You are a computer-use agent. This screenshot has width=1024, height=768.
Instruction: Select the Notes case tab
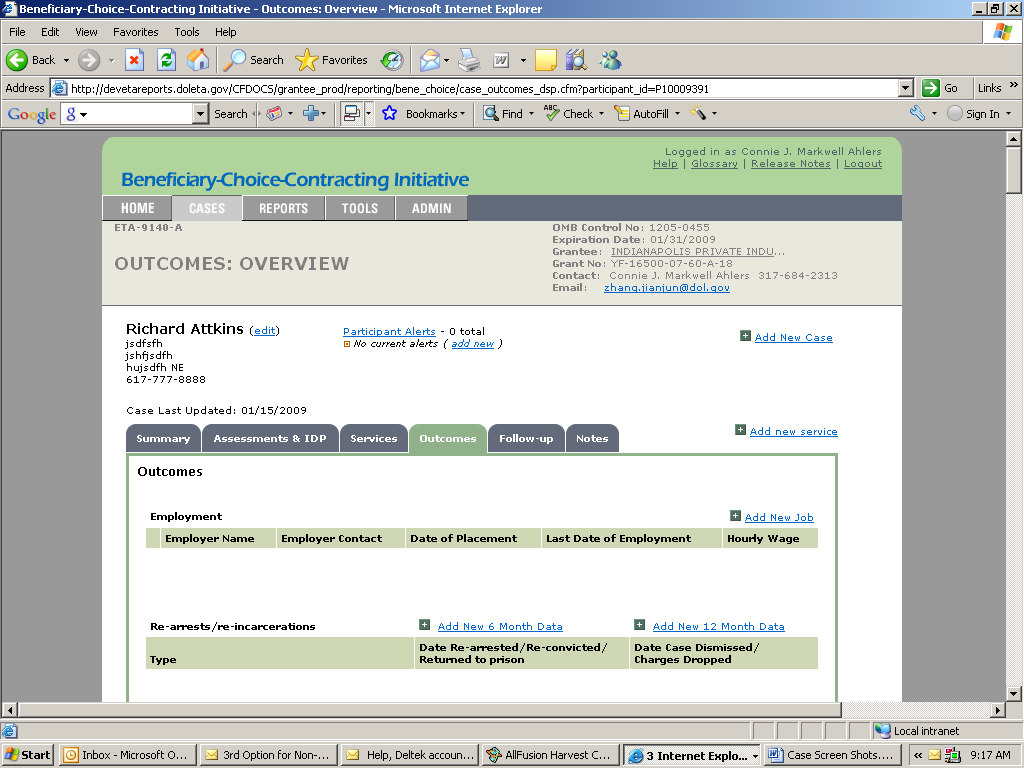592,438
